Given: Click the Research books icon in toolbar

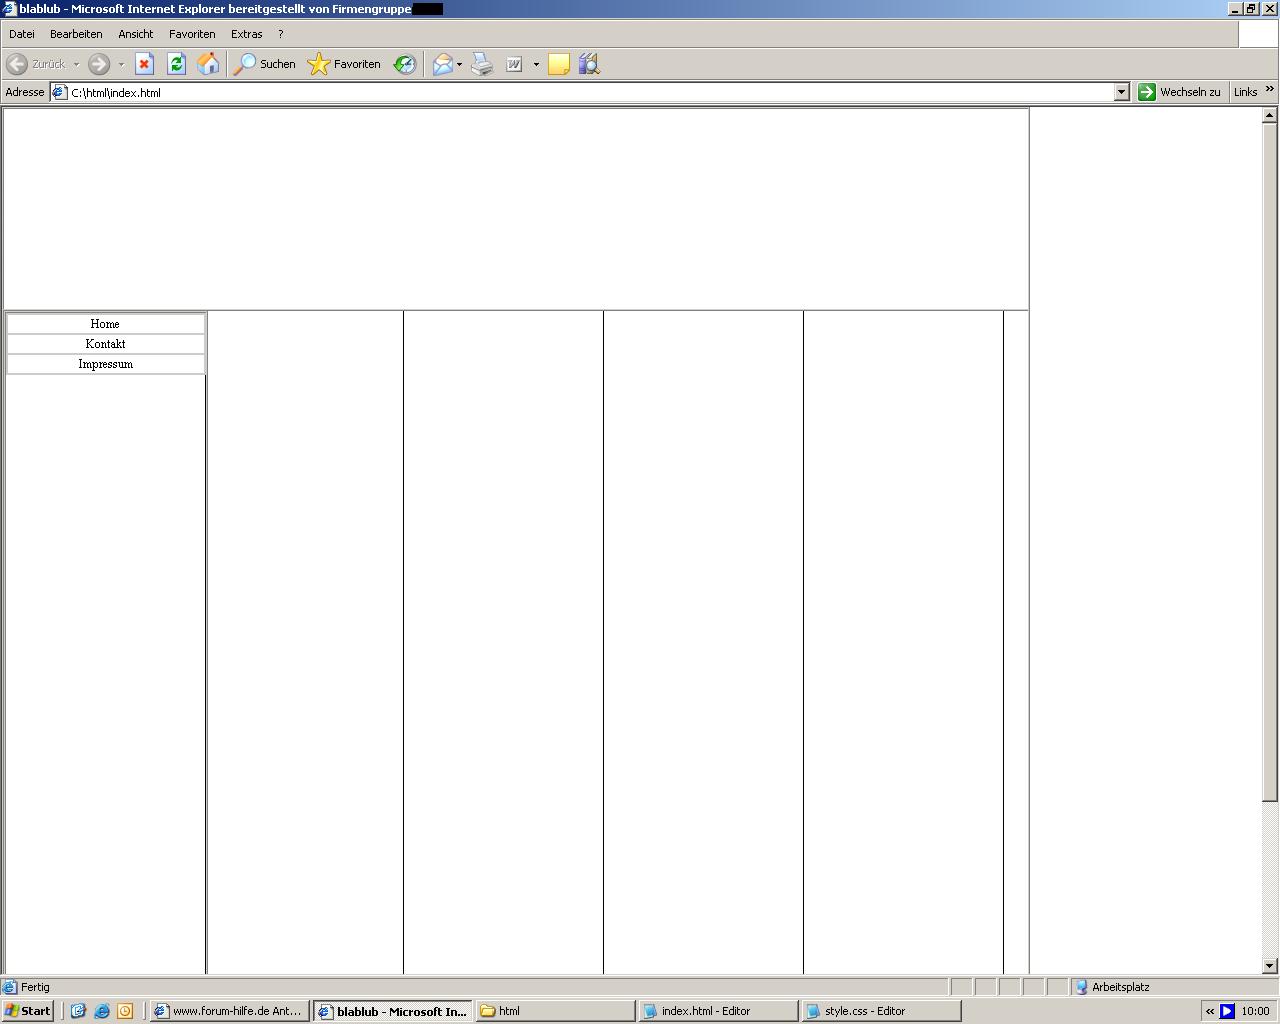Looking at the screenshot, I should (x=589, y=64).
